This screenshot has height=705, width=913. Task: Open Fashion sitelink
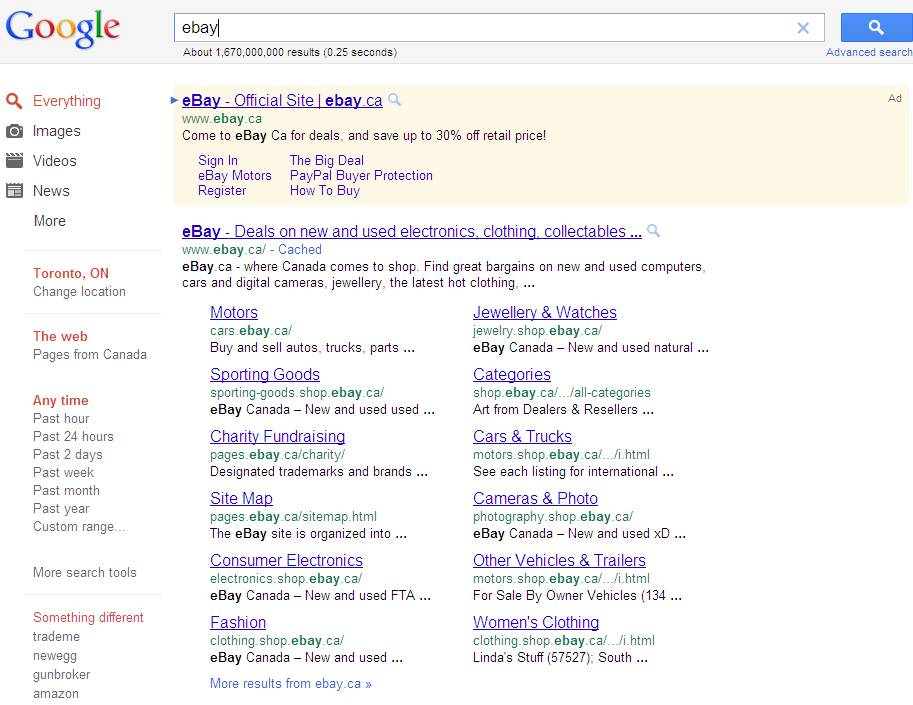coord(238,622)
